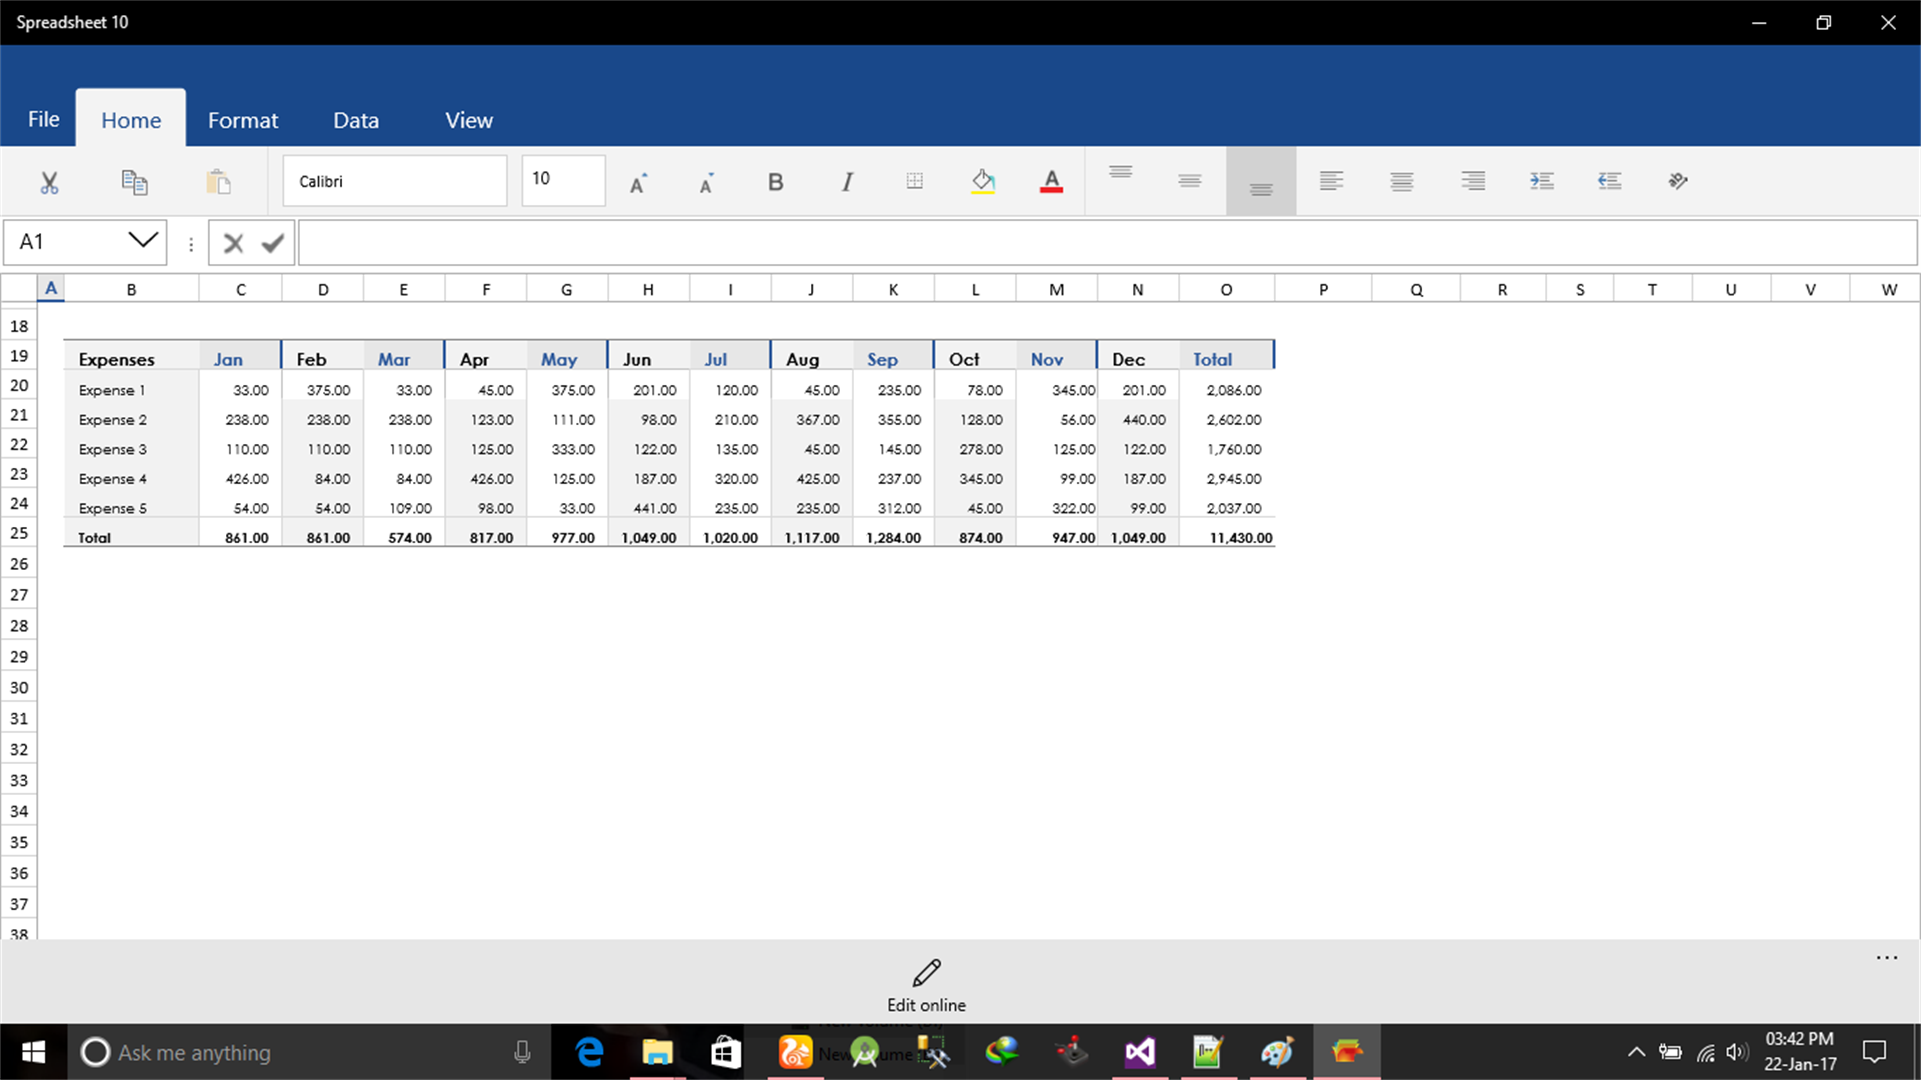
Task: Open the cell name box dropdown
Action: tap(140, 242)
